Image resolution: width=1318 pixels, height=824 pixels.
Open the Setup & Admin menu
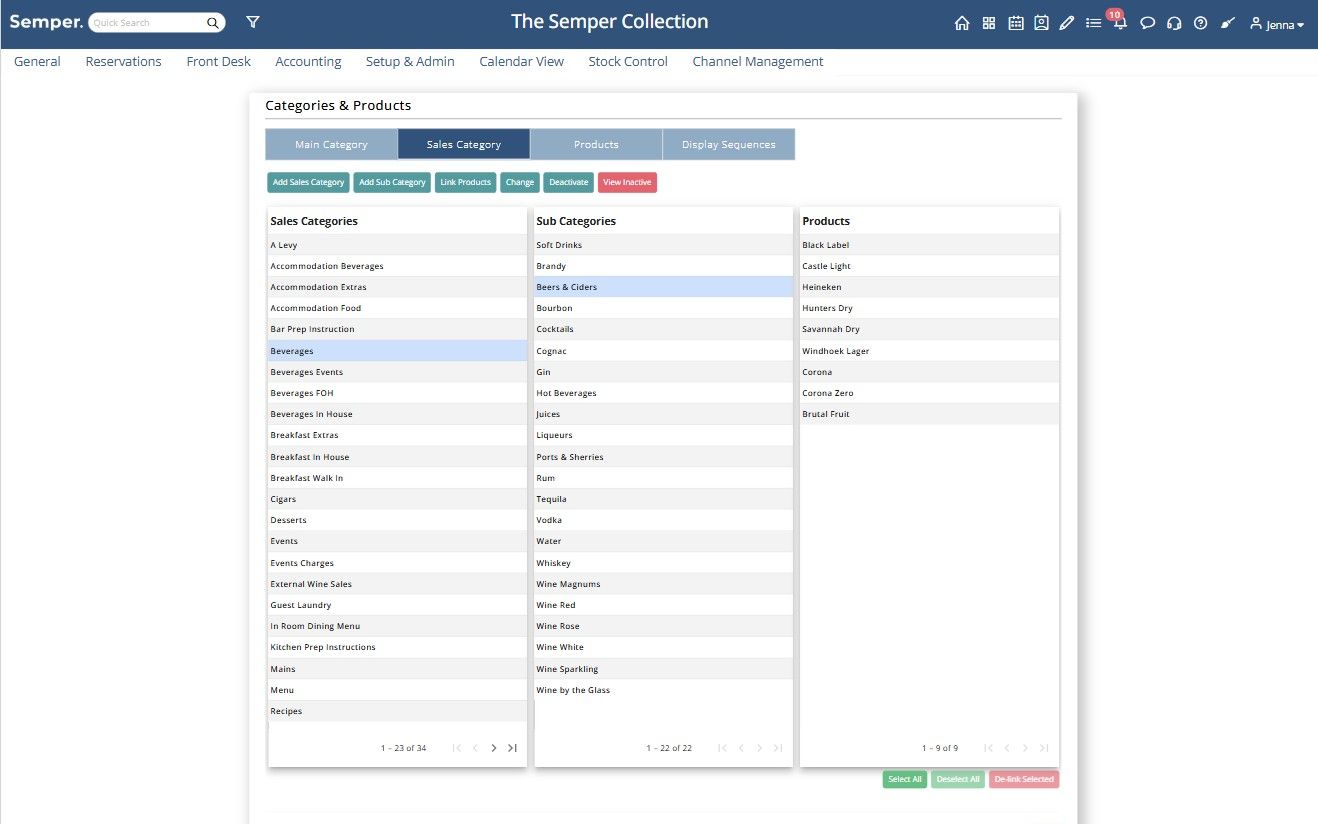pos(410,62)
